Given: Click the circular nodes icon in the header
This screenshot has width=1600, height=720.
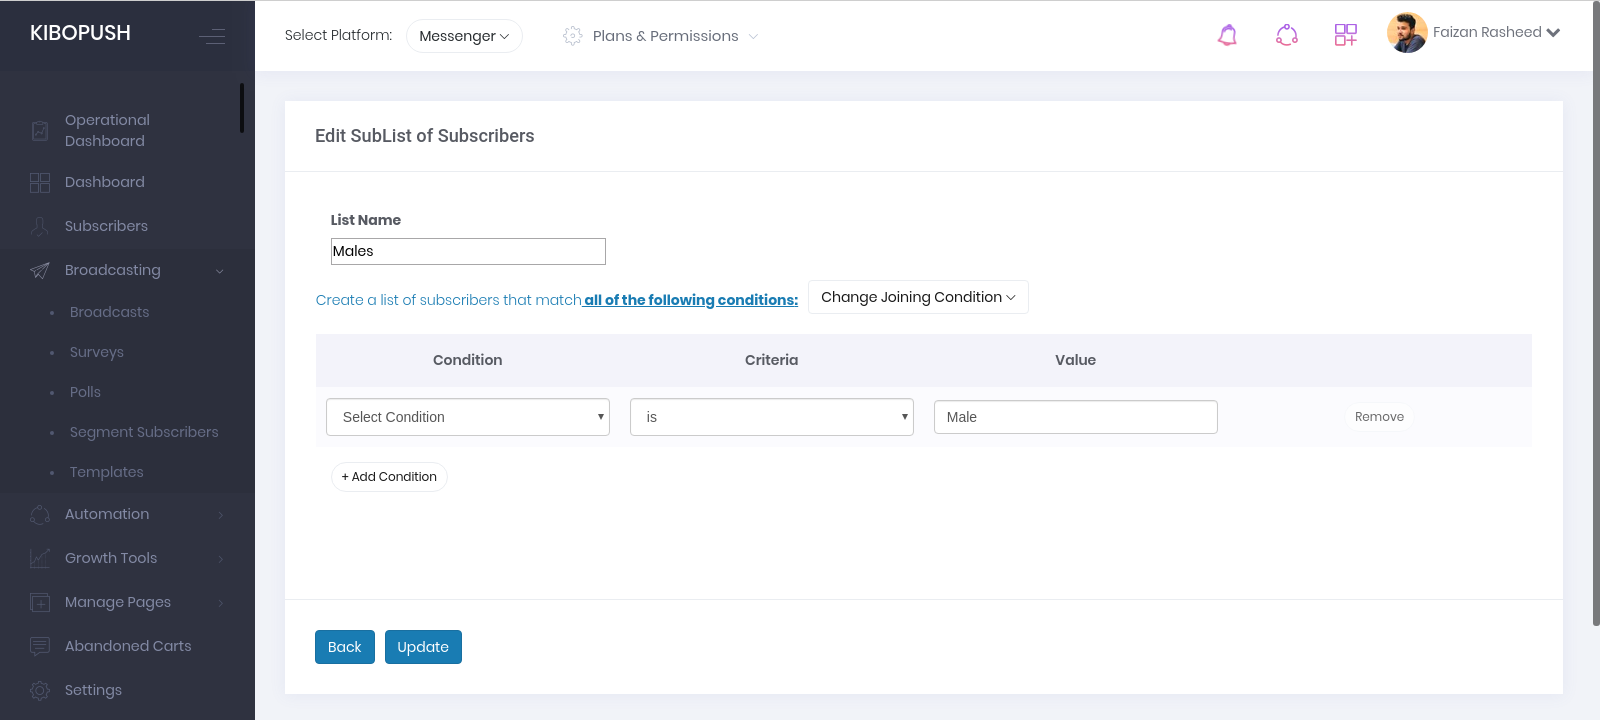Looking at the screenshot, I should 1287,35.
